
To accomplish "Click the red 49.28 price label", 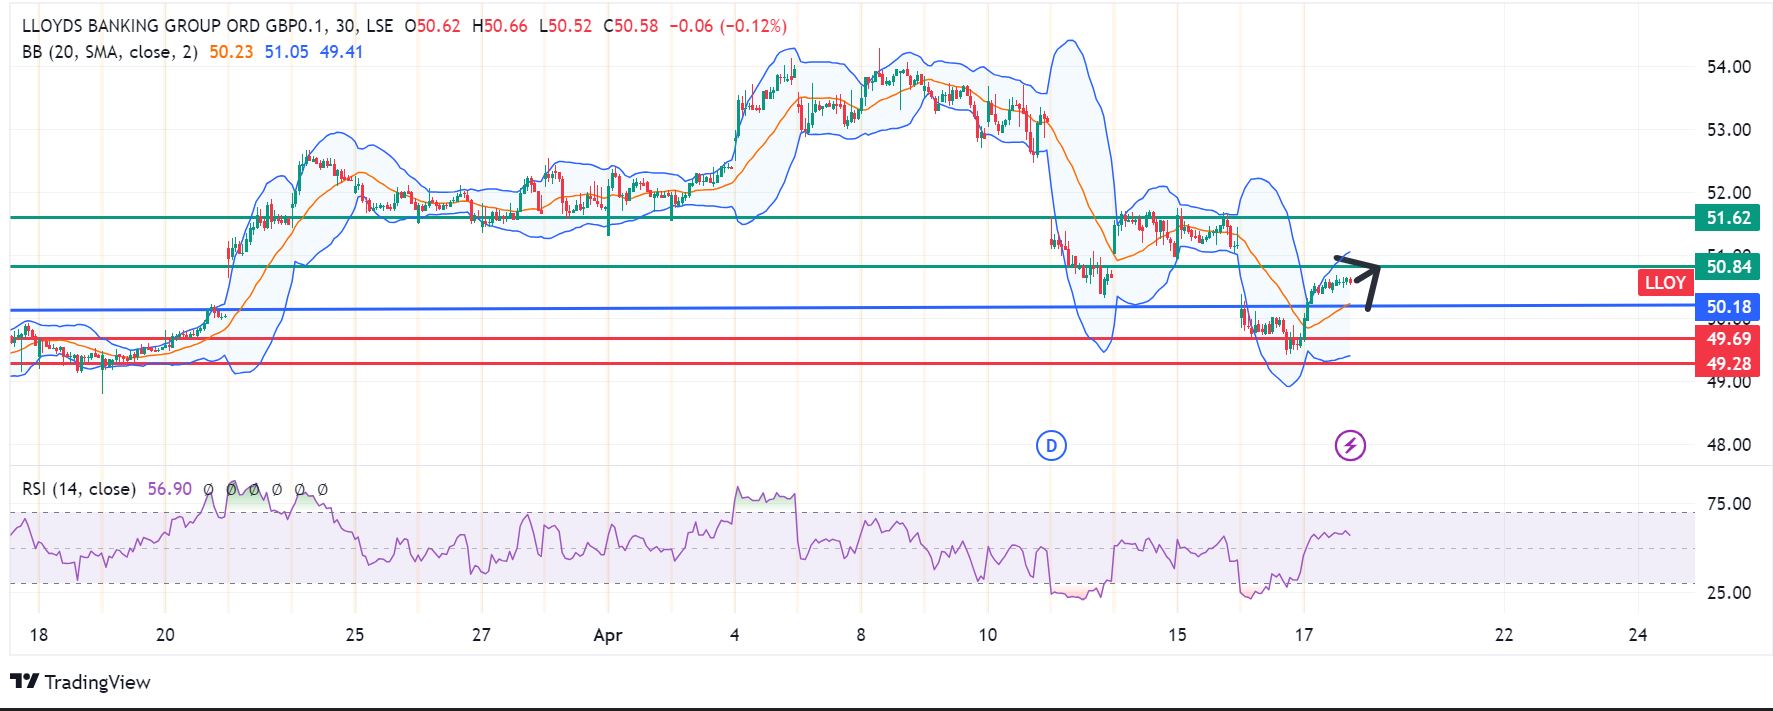I will (x=1727, y=364).
